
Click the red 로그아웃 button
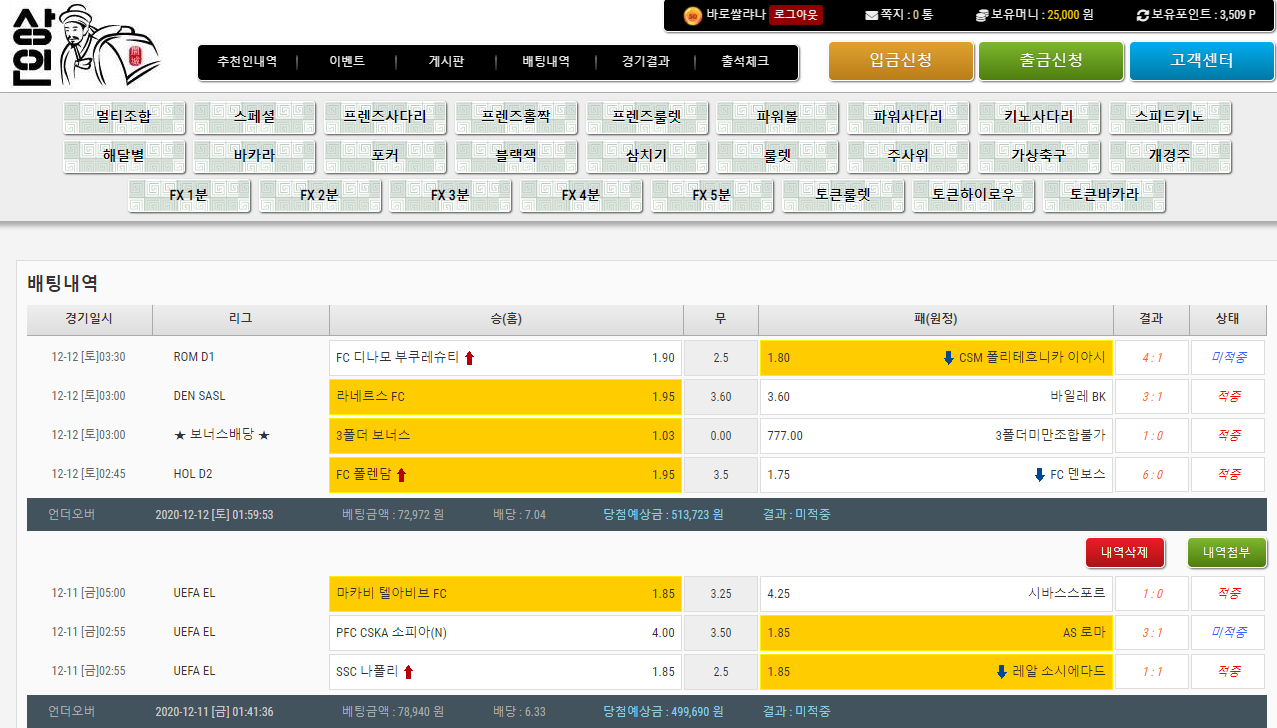(x=796, y=15)
